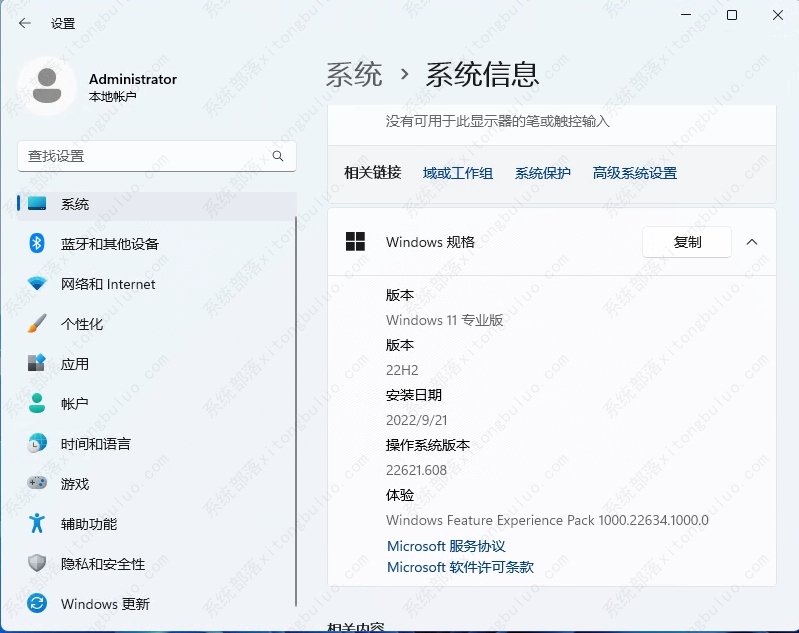Click the Accessibility figure icon
Image resolution: width=799 pixels, height=633 pixels.
pos(37,524)
